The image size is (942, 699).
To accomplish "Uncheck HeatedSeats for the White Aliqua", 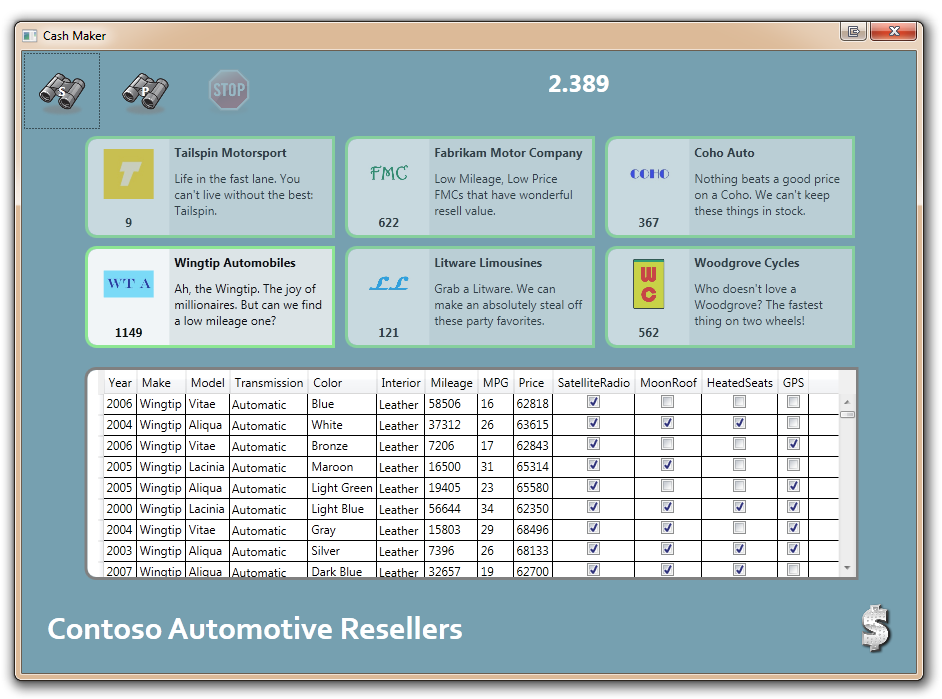I will pos(739,423).
